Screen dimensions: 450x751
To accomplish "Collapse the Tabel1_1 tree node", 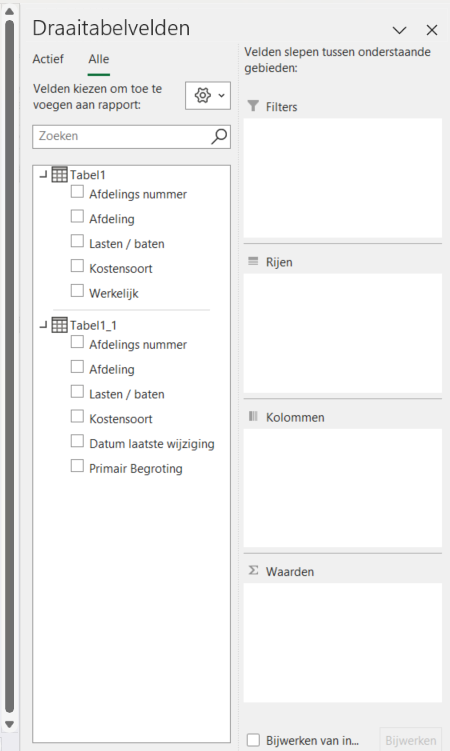I will click(x=44, y=325).
